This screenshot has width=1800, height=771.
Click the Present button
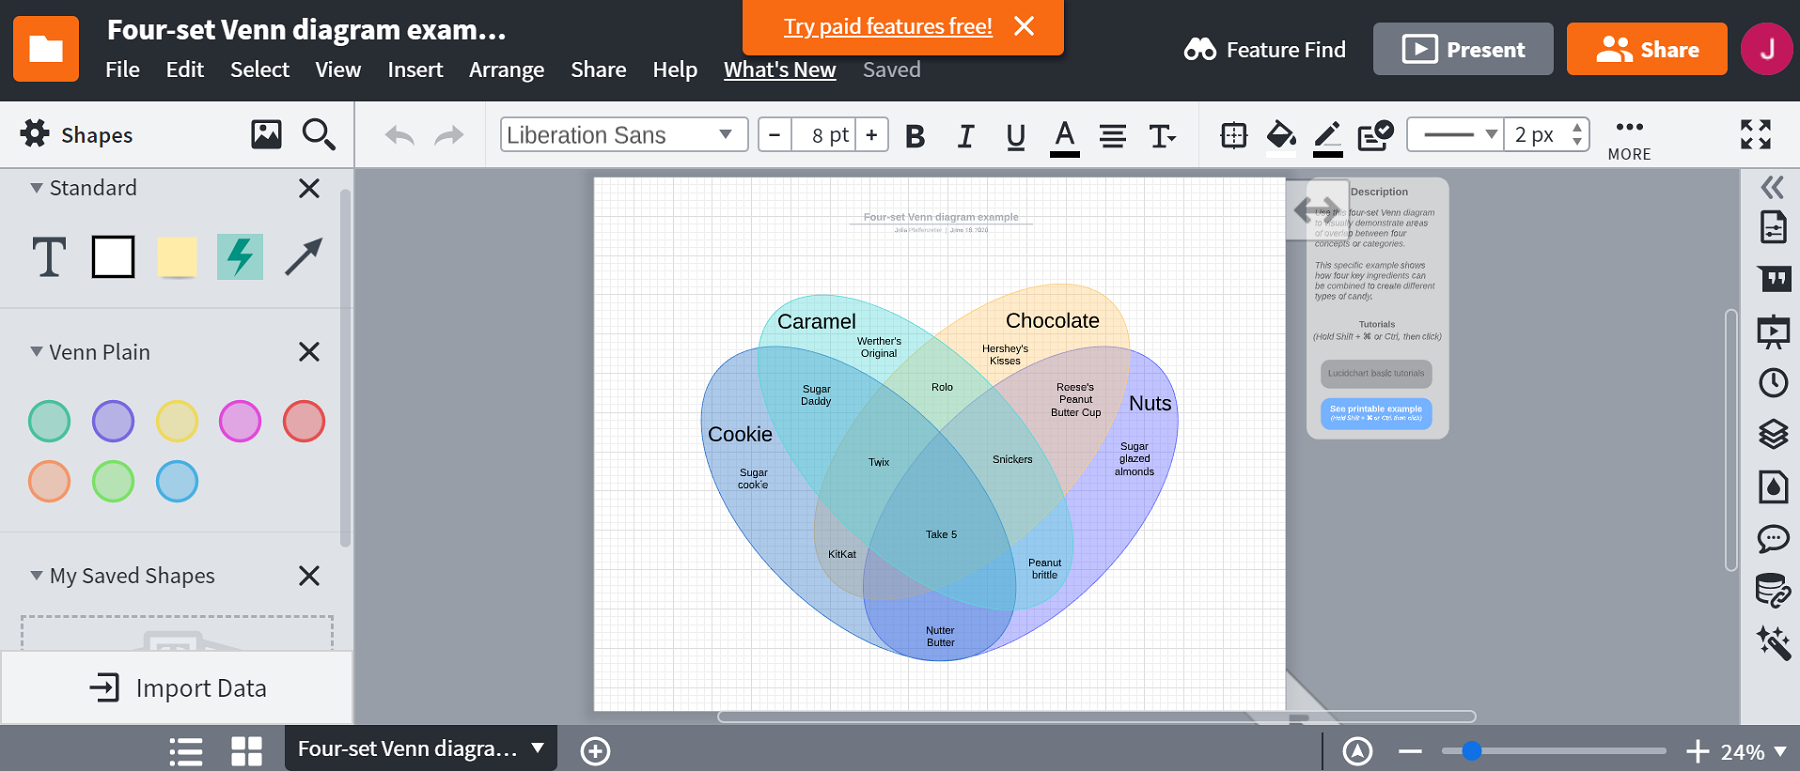(x=1463, y=49)
